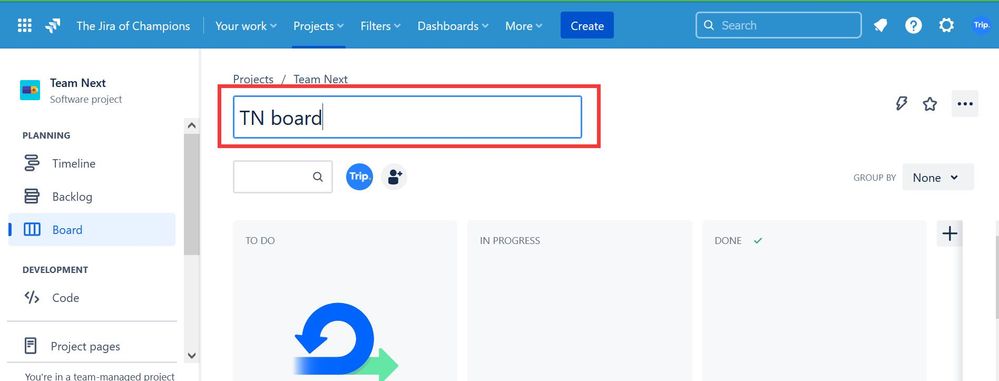Click the Team Next project title
Image resolution: width=999 pixels, height=381 pixels.
point(78,83)
